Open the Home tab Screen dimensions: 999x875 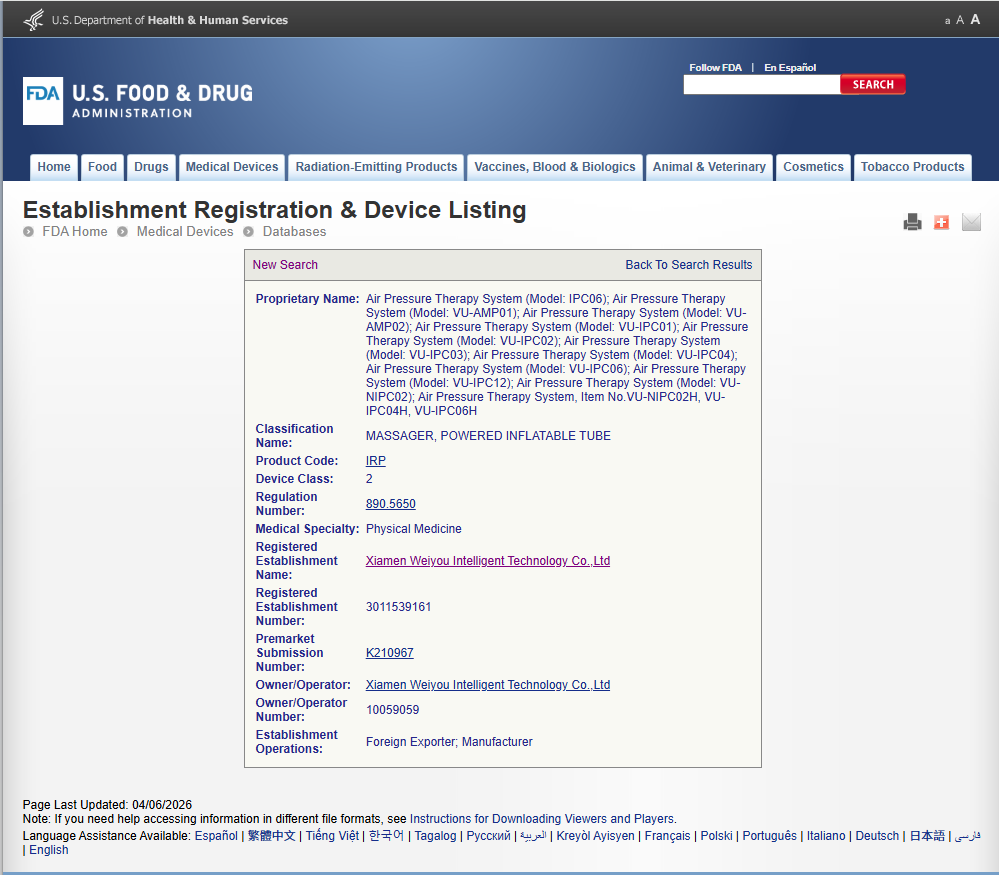coord(54,167)
